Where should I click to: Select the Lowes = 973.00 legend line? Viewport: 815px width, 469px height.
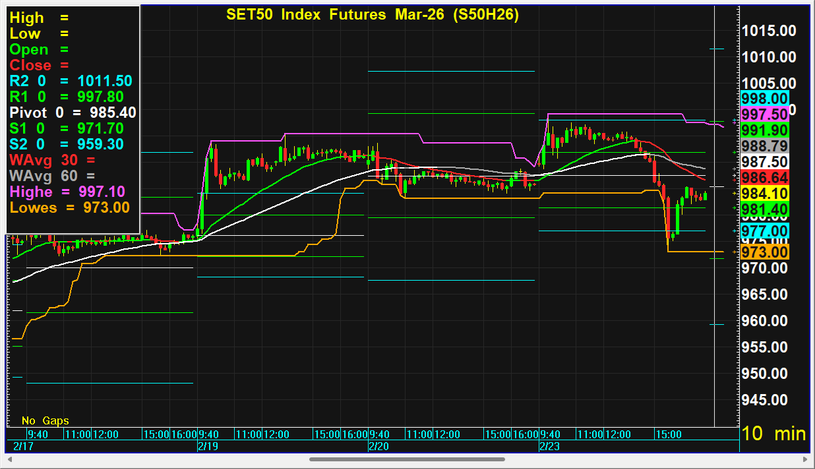click(69, 207)
